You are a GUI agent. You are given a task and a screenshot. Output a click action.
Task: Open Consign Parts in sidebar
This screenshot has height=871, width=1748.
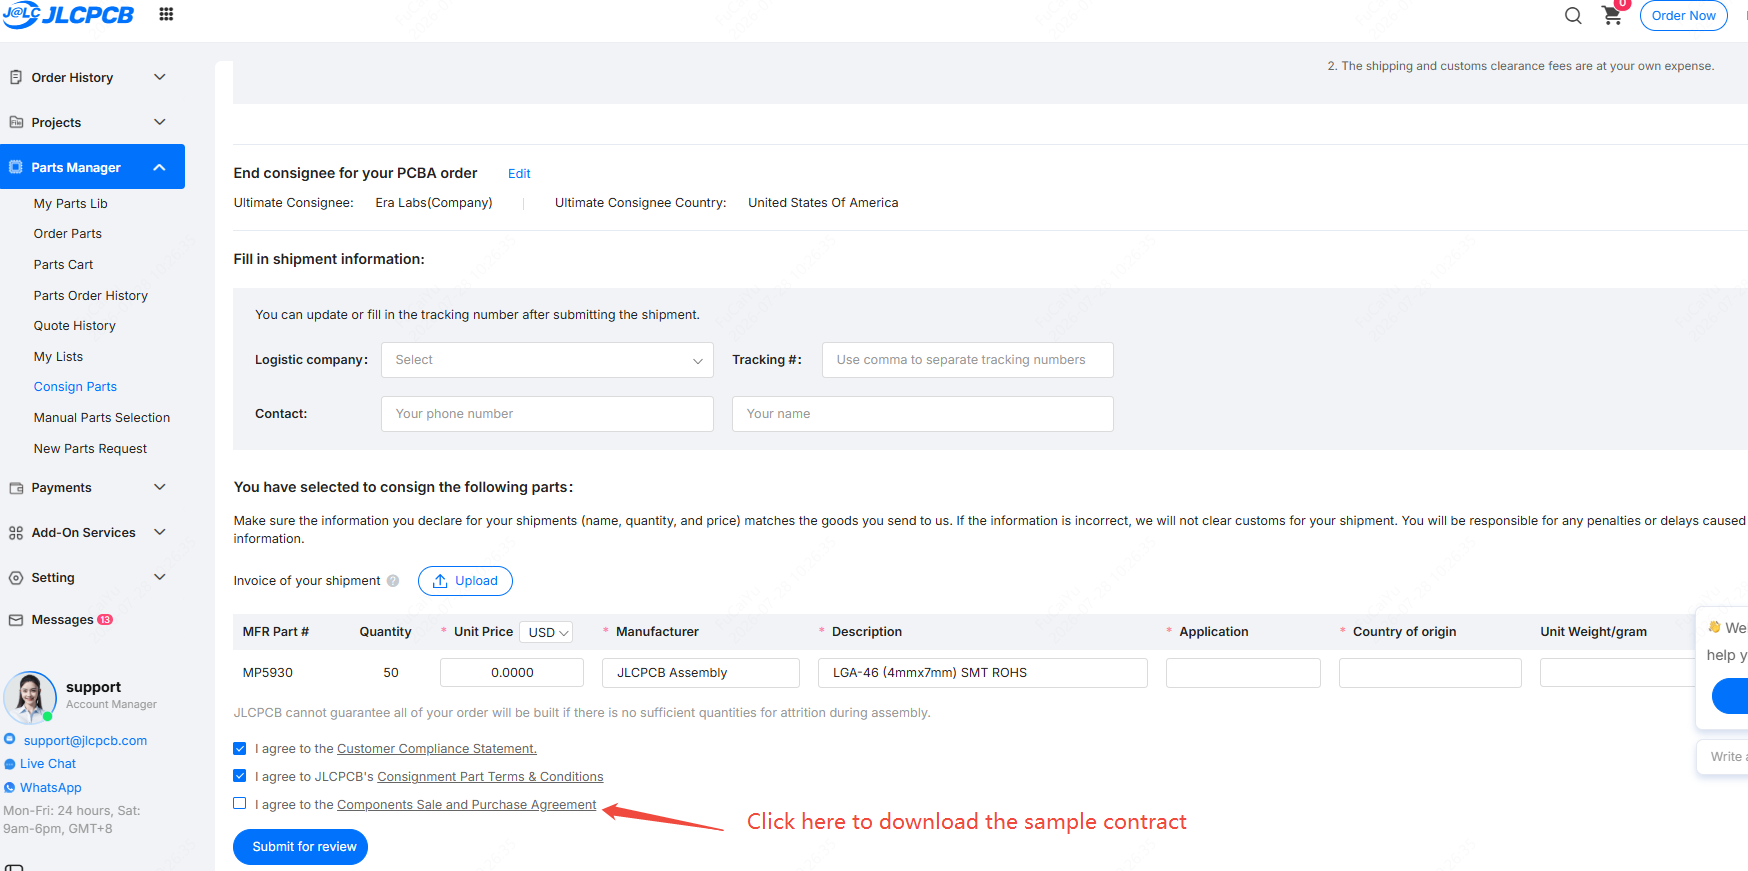point(75,387)
